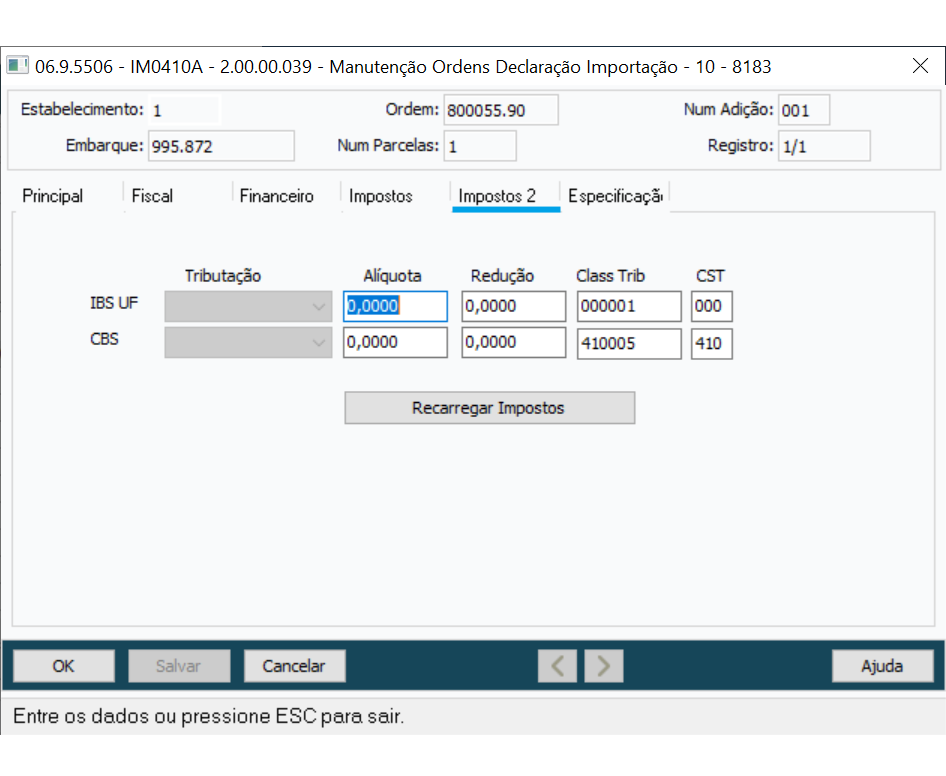The width and height of the screenshot is (946, 776).
Task: Edit IBS UF Class Trib 000001 field
Action: point(629,307)
